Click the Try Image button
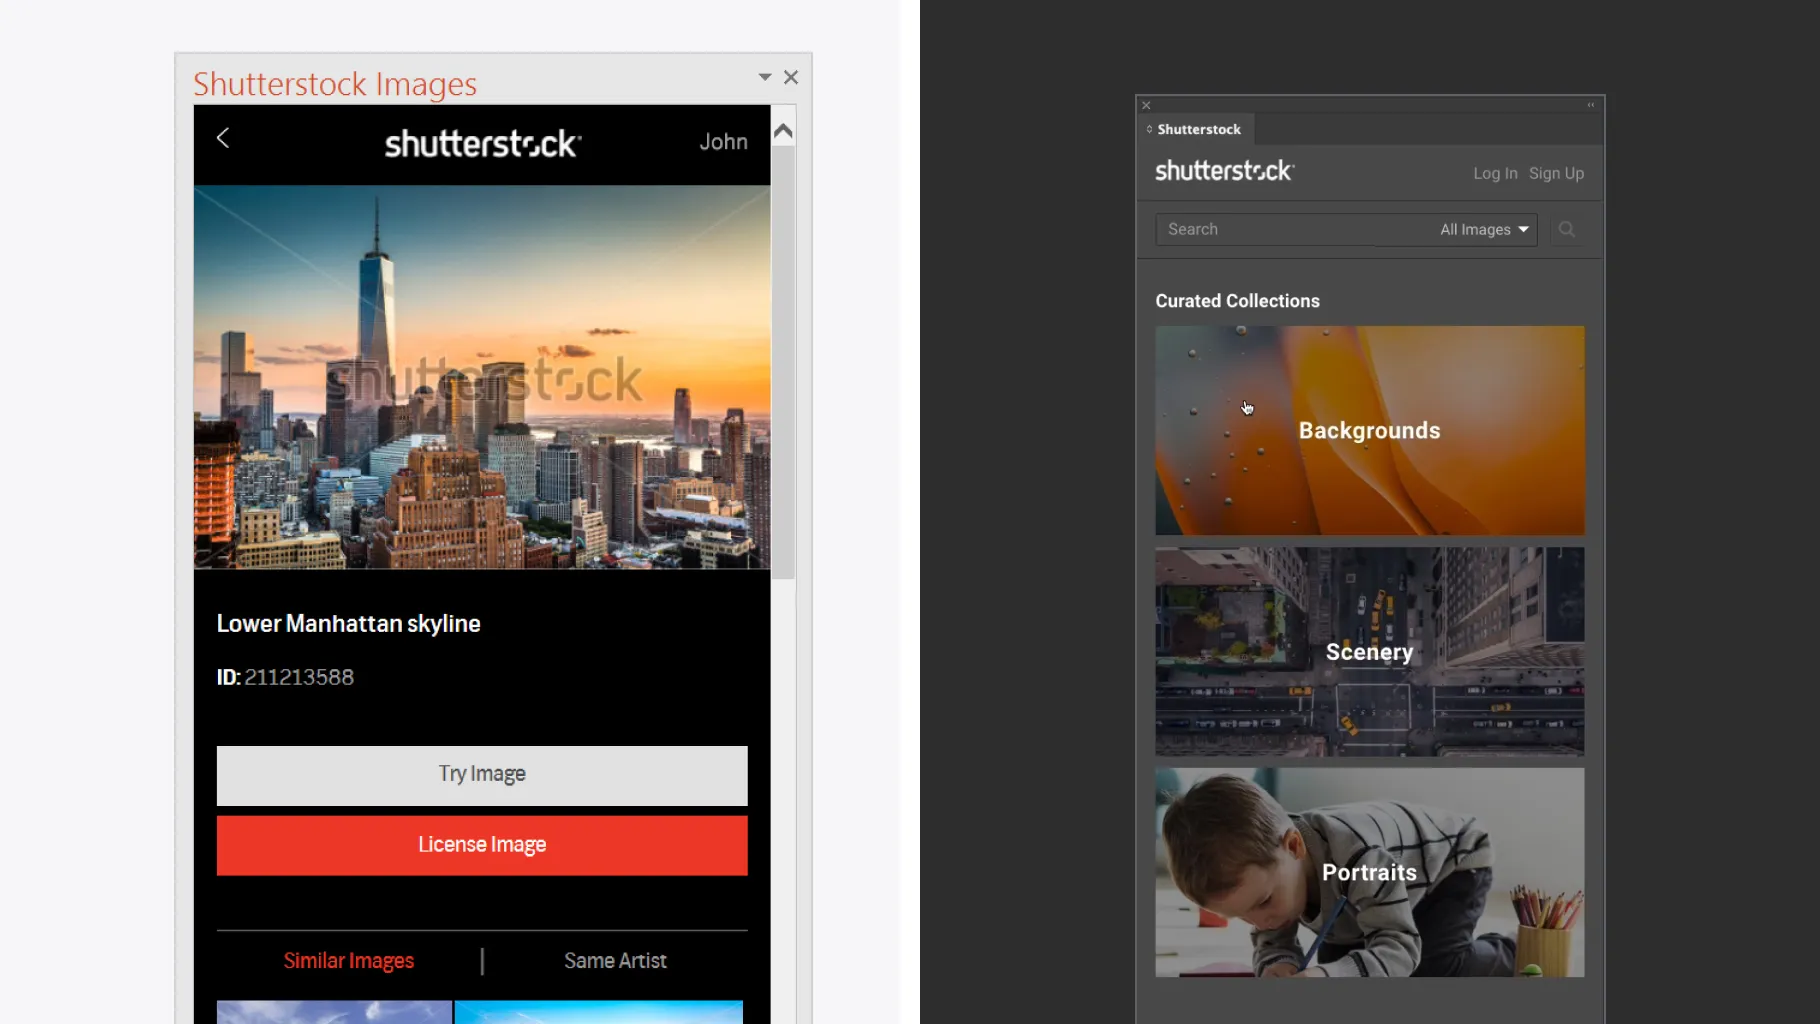1820x1024 pixels. click(x=482, y=775)
